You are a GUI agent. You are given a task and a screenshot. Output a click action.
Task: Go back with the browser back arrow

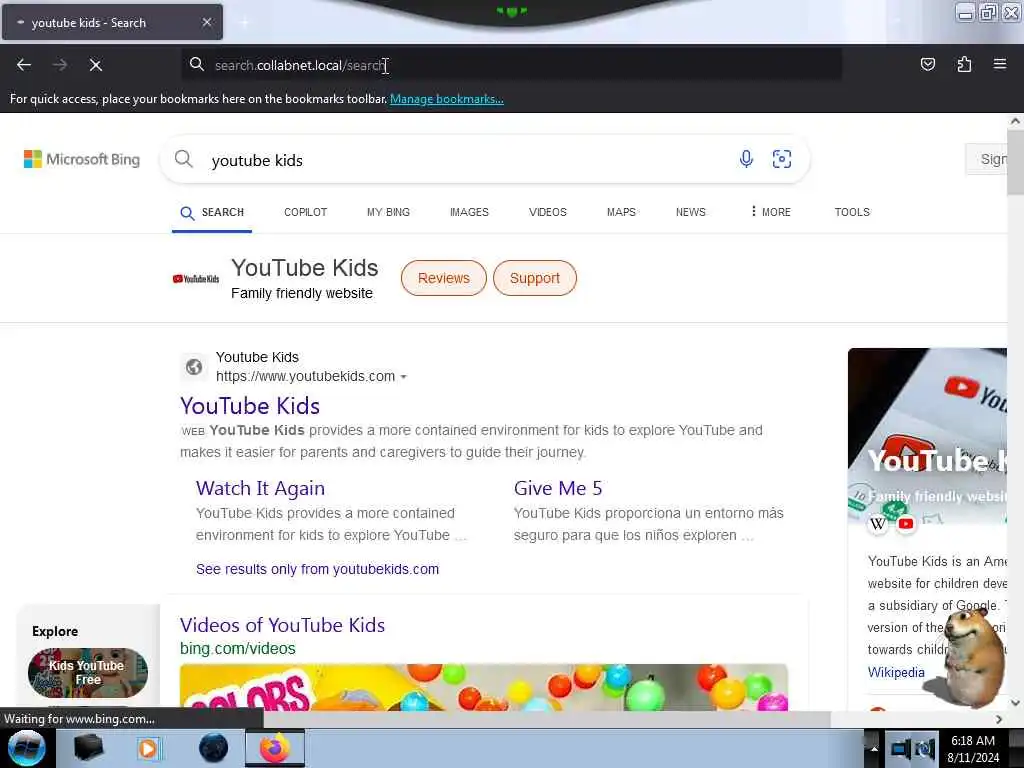[x=24, y=65]
